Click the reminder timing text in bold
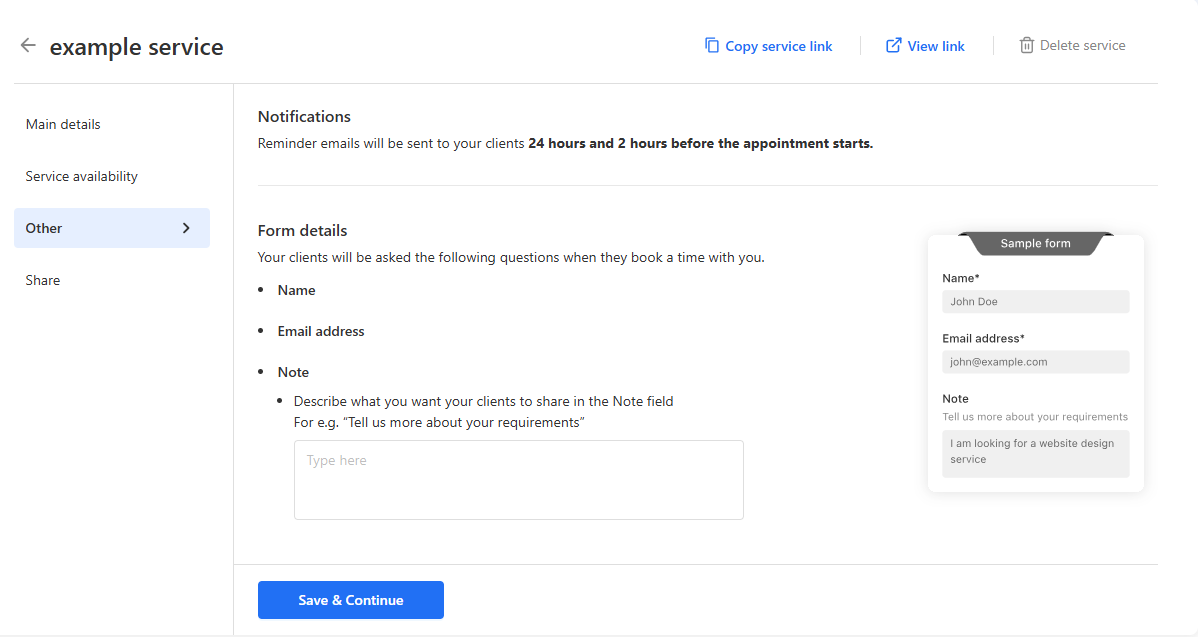 [x=701, y=143]
